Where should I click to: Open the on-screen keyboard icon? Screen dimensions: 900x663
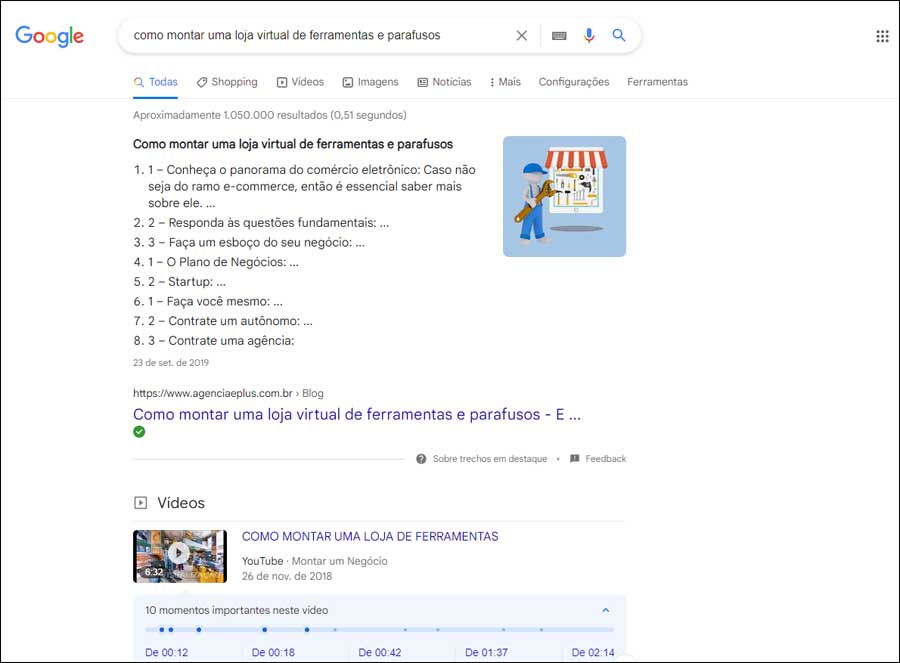[558, 36]
